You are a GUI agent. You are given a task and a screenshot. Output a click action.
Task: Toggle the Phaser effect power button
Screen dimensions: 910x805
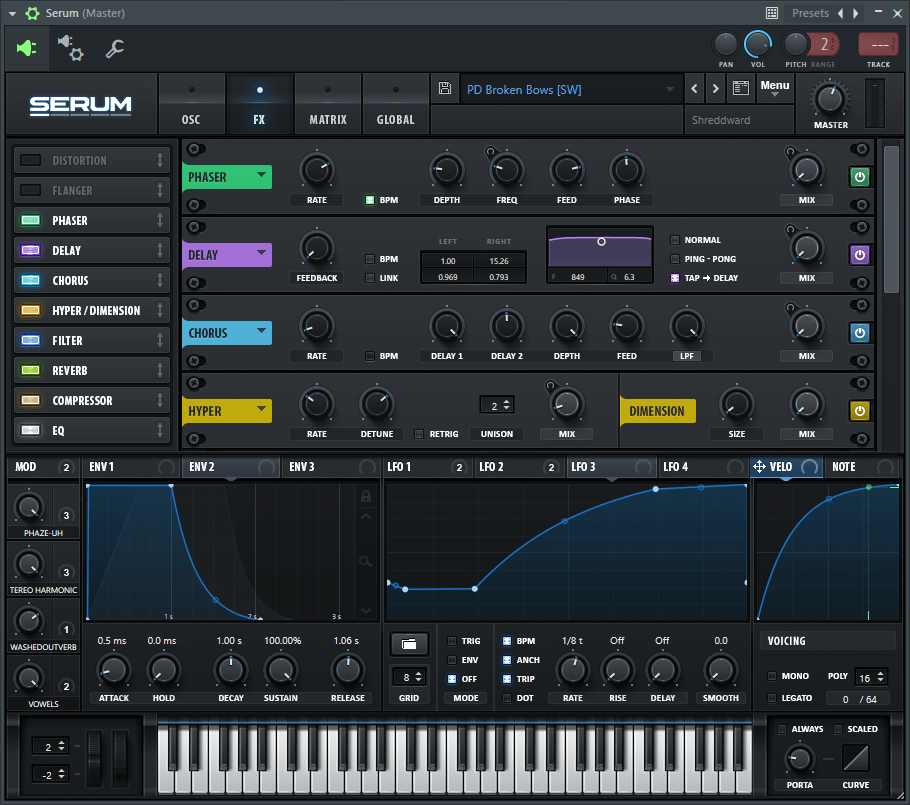(x=860, y=177)
